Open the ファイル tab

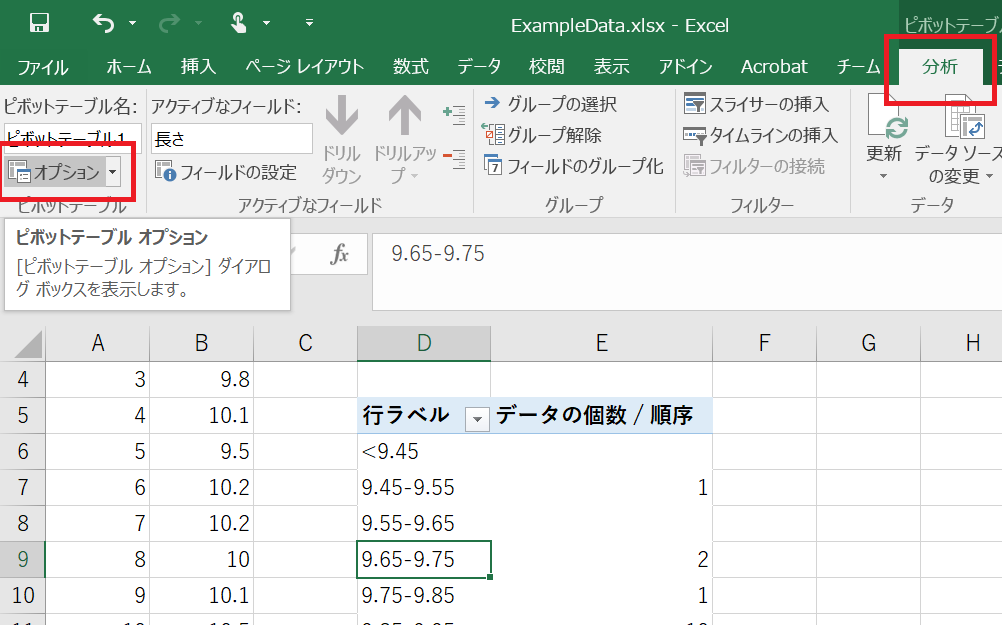pos(42,66)
